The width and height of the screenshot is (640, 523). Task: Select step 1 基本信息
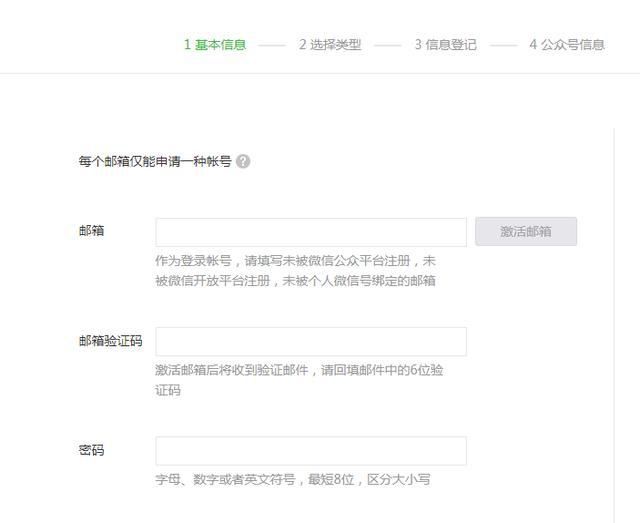pos(215,45)
